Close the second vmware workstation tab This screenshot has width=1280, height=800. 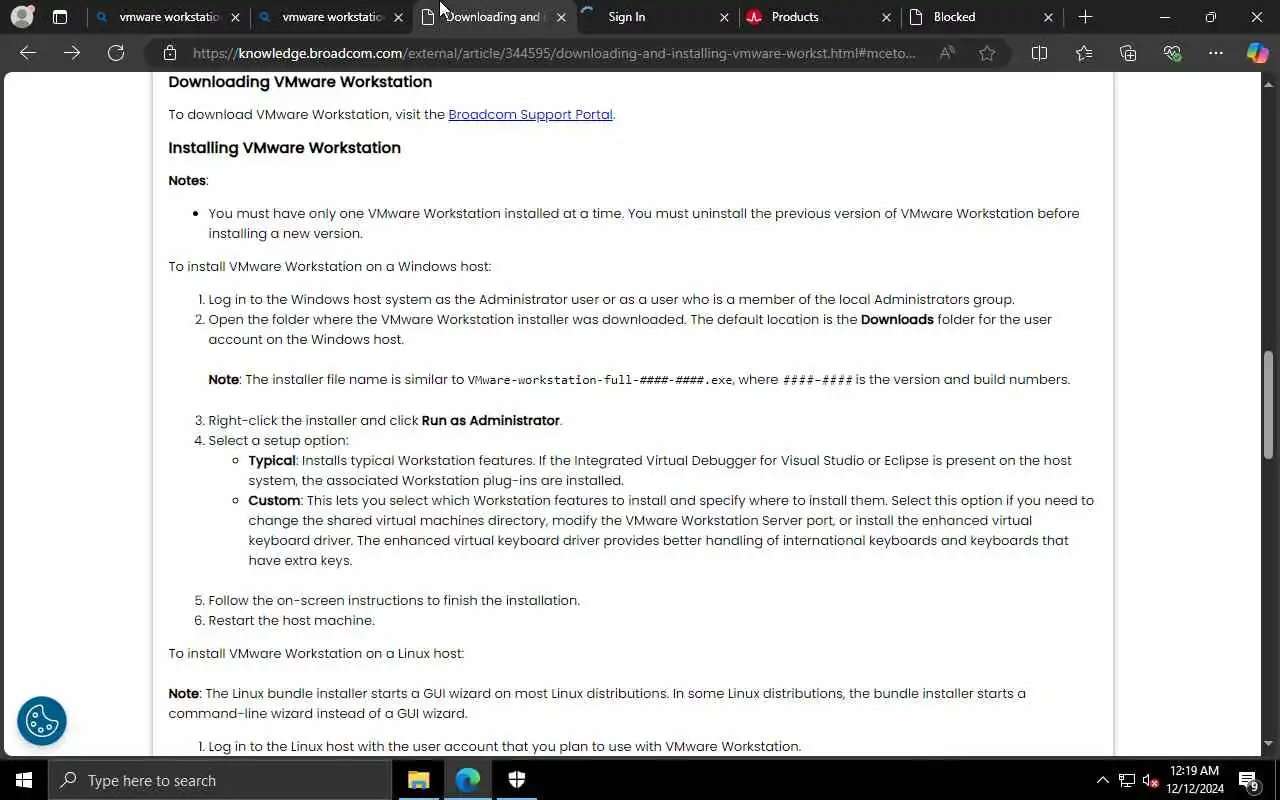398,17
